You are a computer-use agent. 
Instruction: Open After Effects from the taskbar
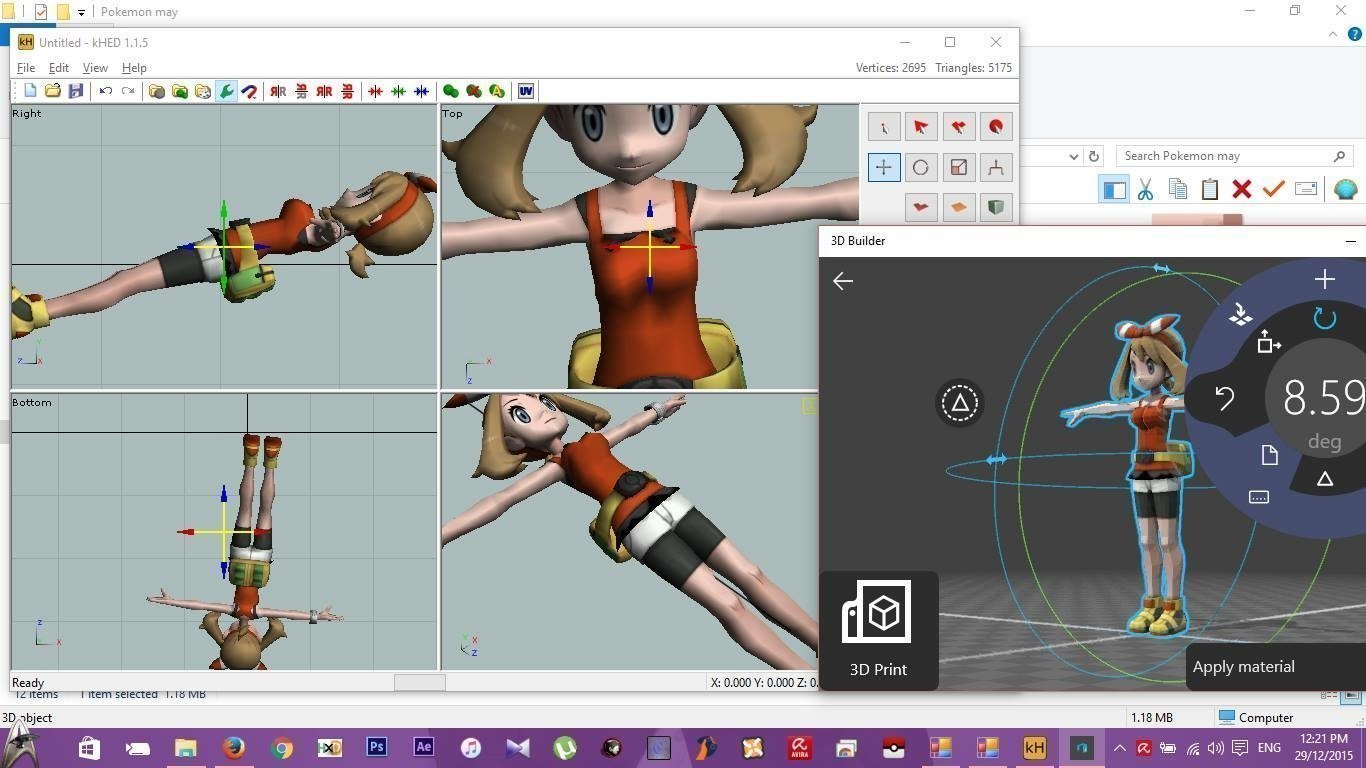[x=423, y=747]
